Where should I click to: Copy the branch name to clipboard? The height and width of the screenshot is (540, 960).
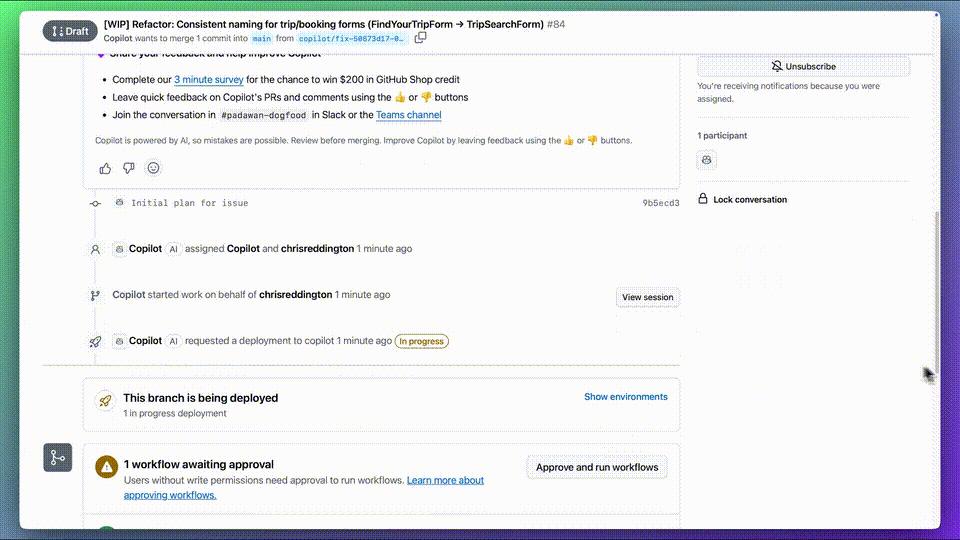tap(421, 38)
